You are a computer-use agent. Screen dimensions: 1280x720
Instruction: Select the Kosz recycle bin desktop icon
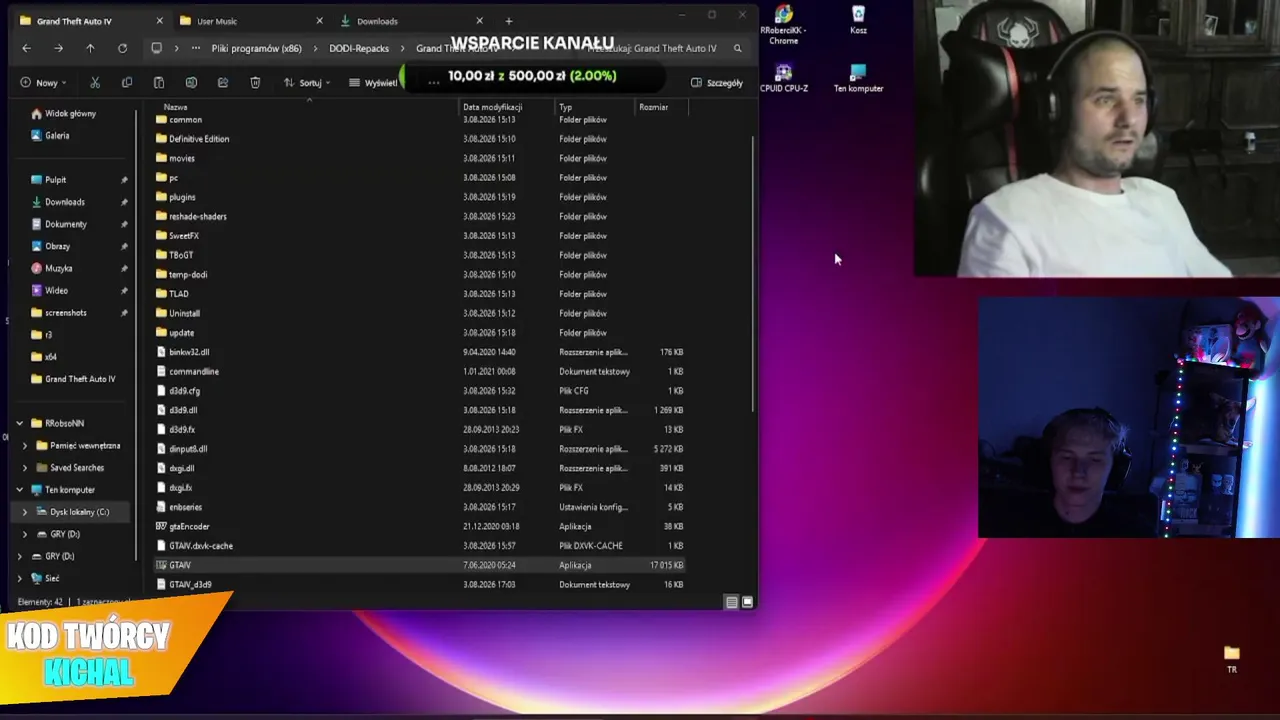tap(858, 20)
